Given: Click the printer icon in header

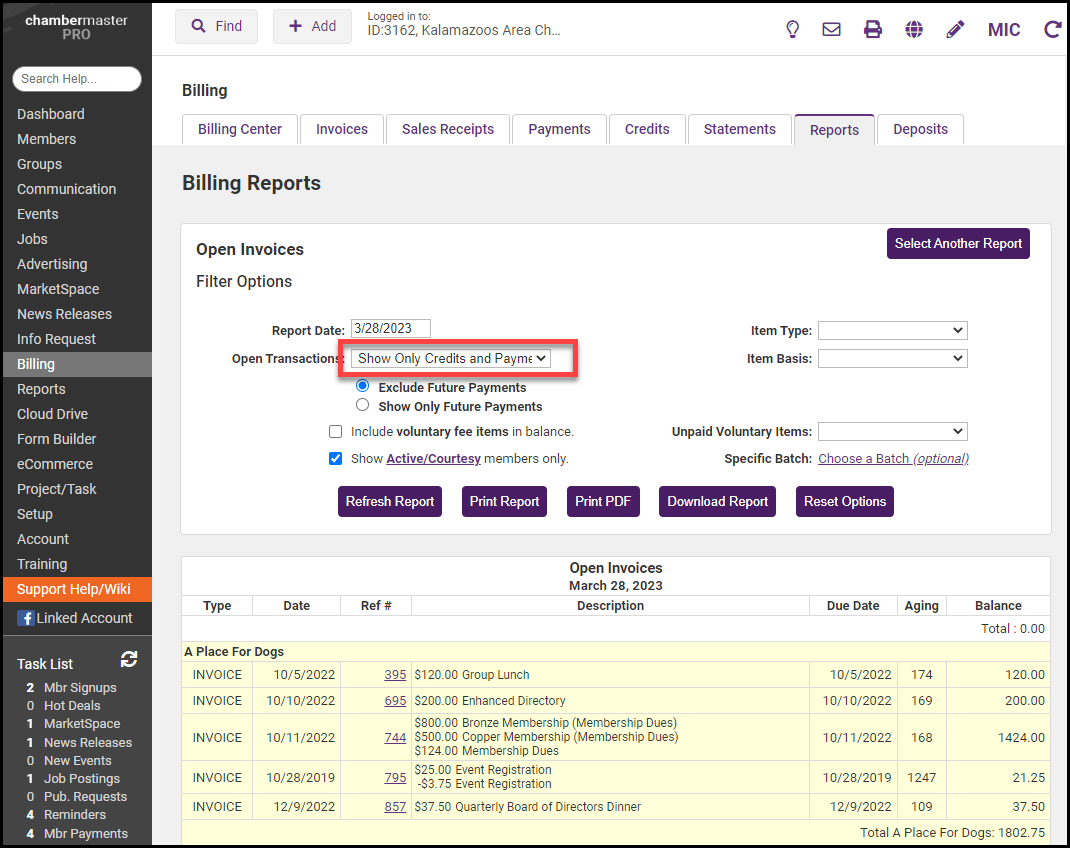Looking at the screenshot, I should pos(873,29).
